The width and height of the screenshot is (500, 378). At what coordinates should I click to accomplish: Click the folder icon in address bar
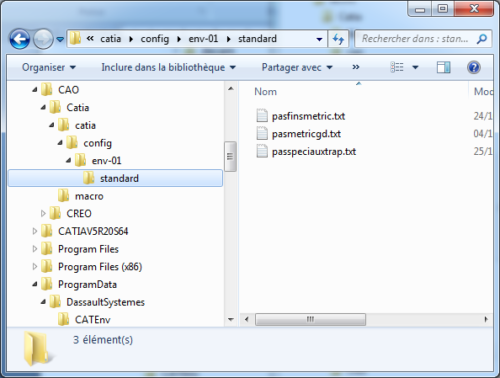point(75,39)
